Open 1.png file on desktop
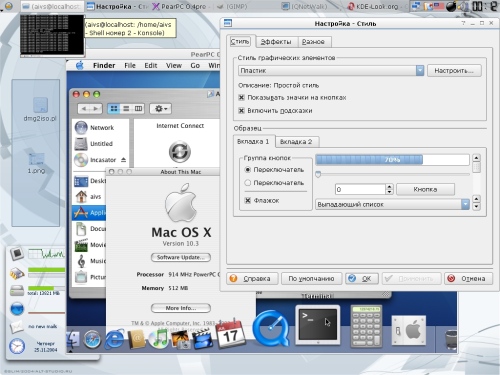Screen dimensions: 500x375 36,163
